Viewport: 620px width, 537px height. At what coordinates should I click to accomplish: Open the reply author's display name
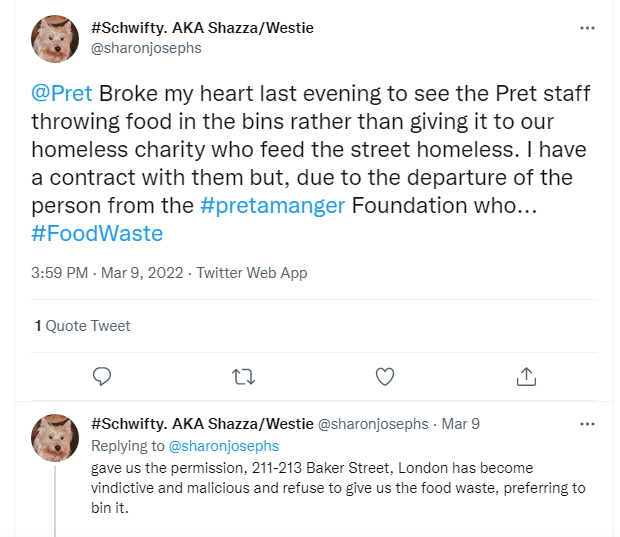coord(201,424)
